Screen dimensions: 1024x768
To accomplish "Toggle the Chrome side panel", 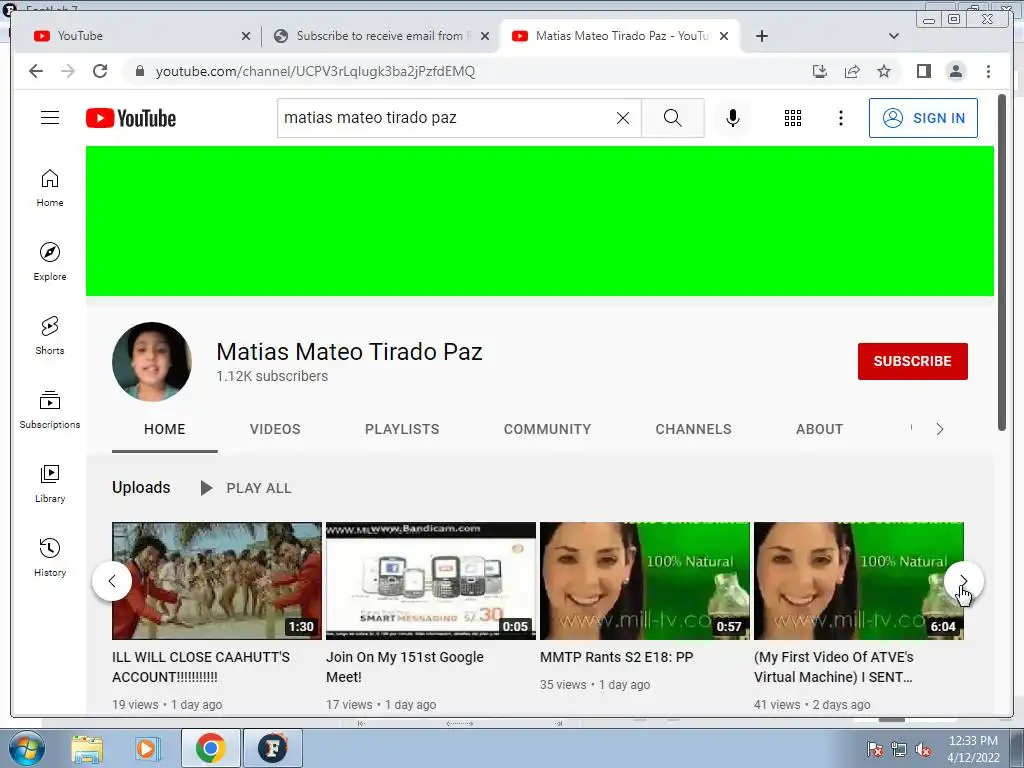I will (923, 71).
